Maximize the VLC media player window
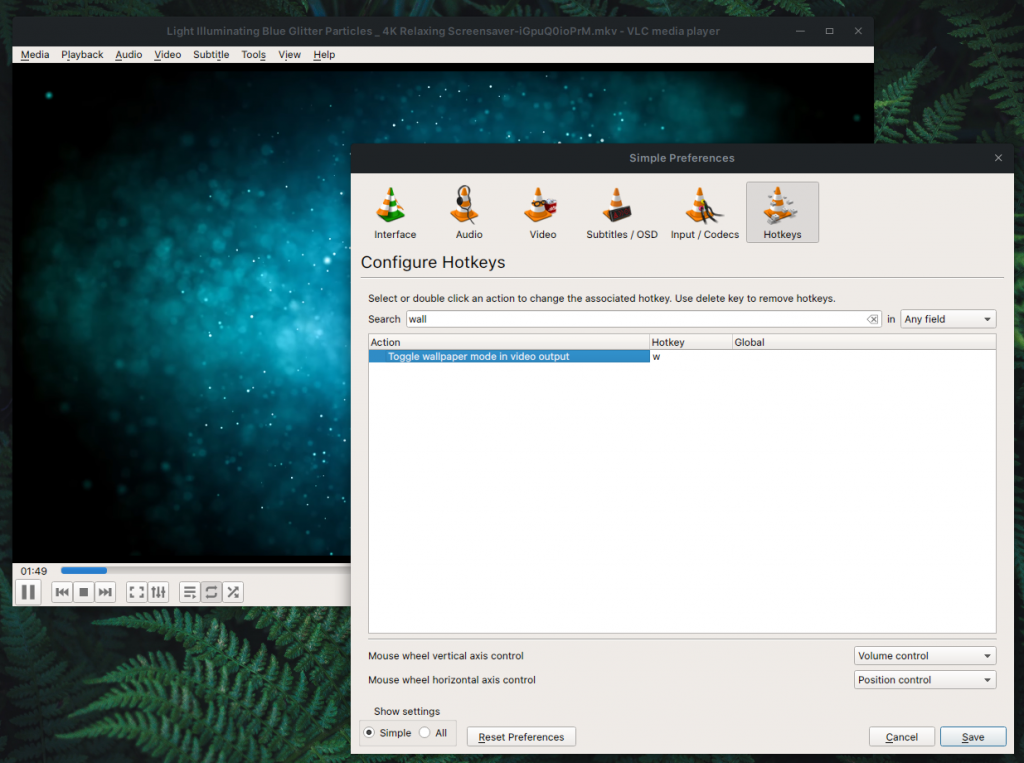 click(x=829, y=31)
